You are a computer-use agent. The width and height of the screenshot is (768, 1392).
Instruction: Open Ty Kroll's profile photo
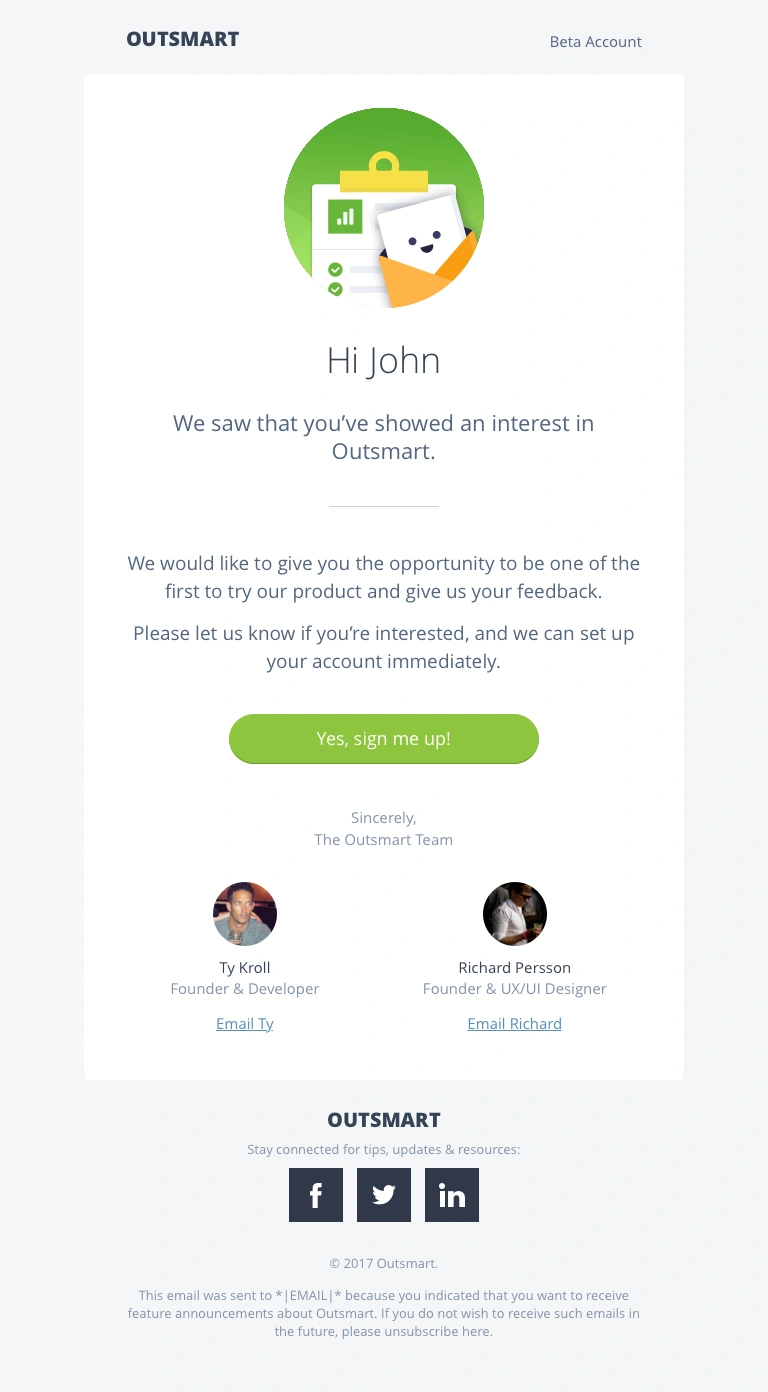click(244, 913)
